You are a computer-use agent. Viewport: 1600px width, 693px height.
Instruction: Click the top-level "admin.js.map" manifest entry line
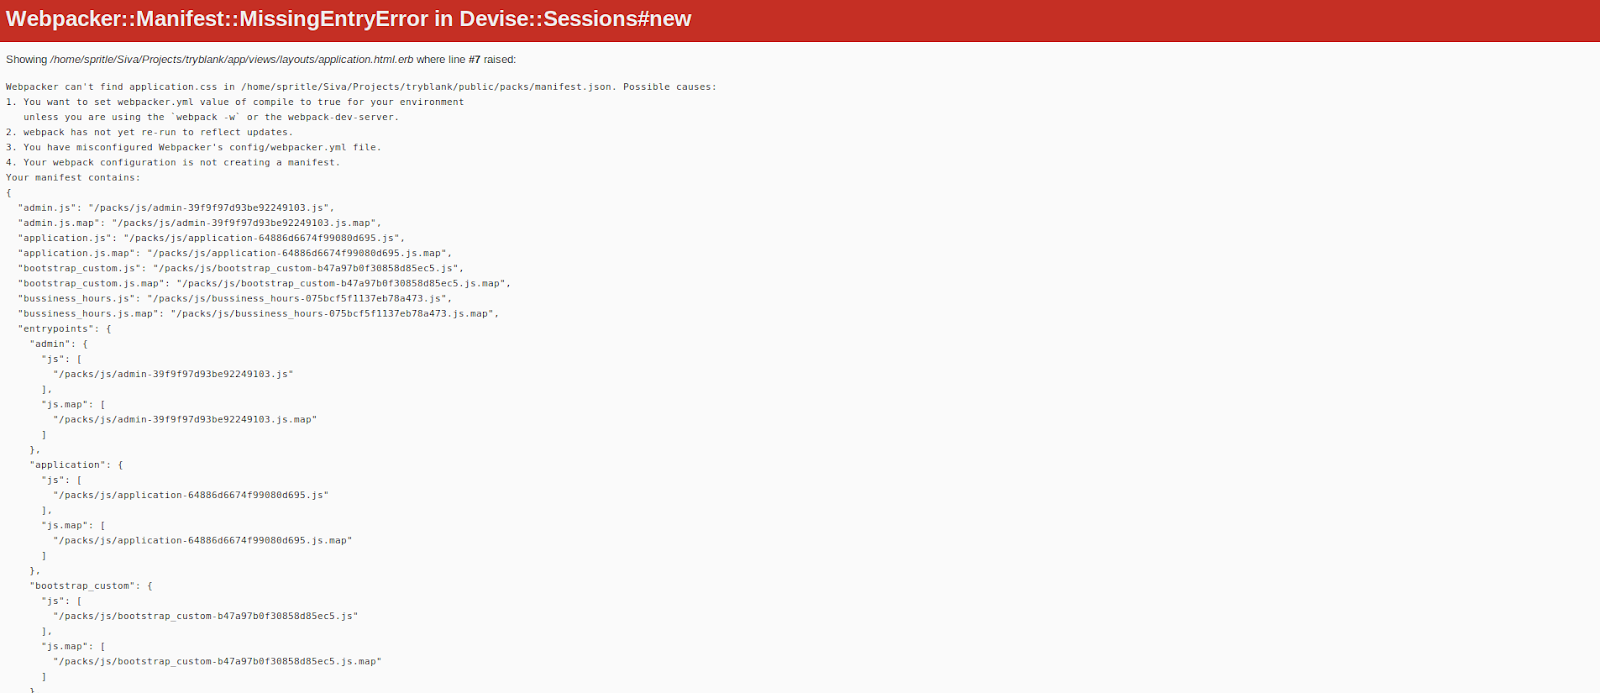coord(200,223)
